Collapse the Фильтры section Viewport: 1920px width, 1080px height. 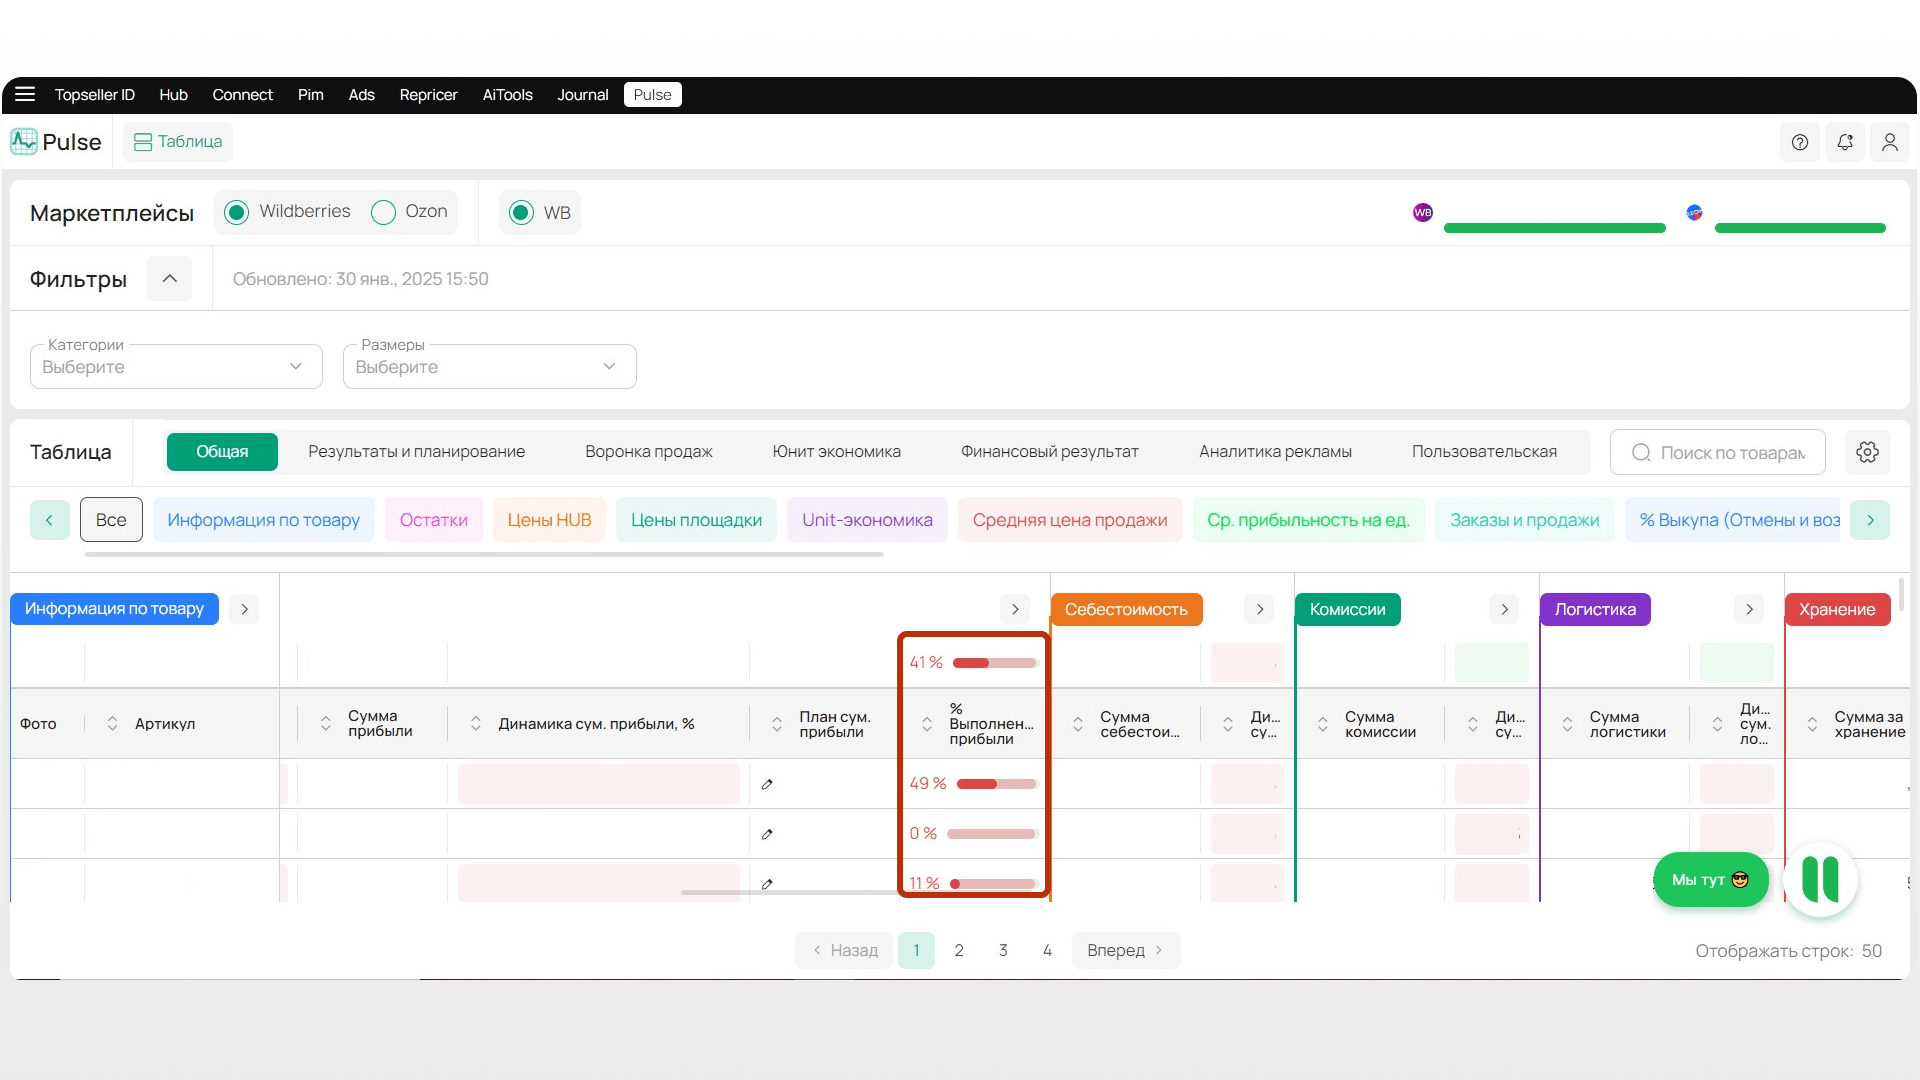pyautogui.click(x=170, y=278)
